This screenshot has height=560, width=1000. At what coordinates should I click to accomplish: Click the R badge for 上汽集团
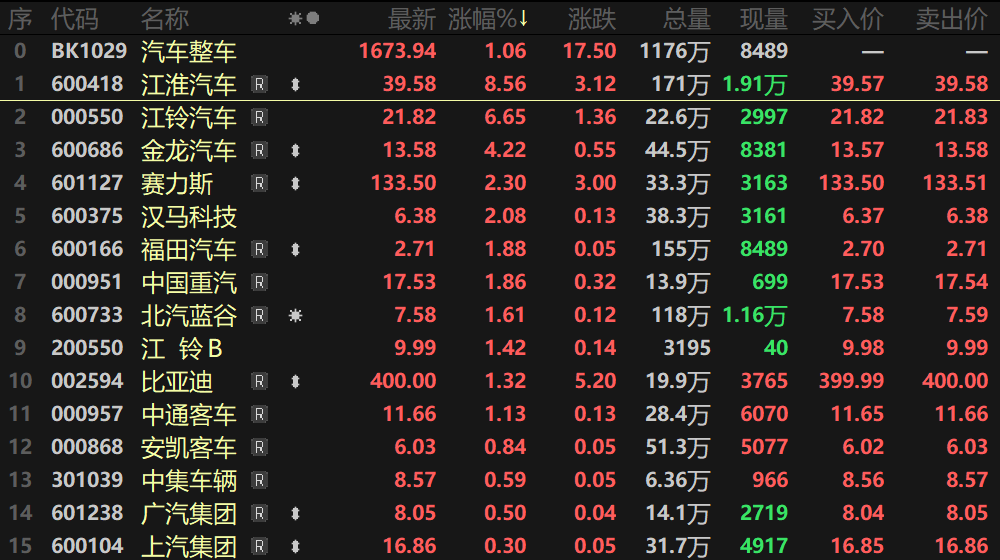tap(260, 547)
